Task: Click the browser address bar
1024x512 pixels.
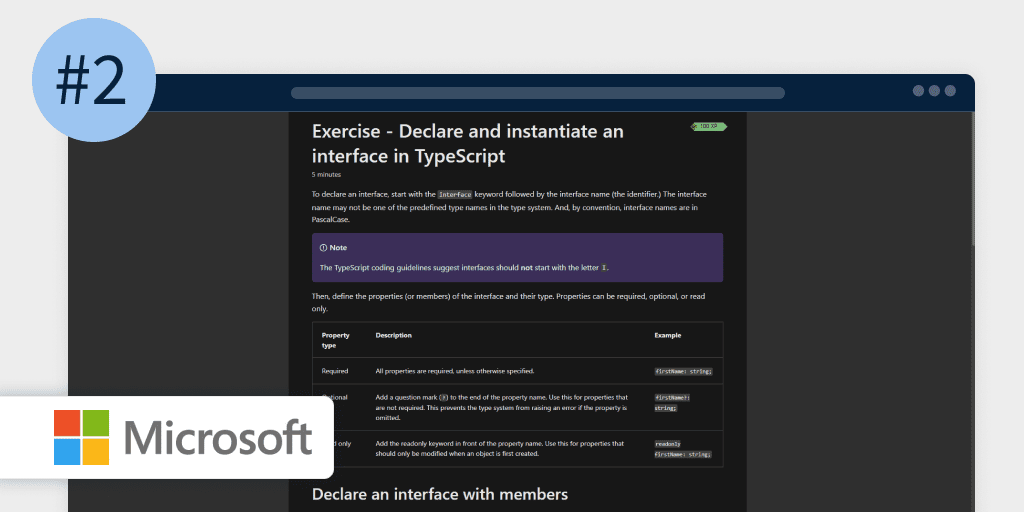Action: click(x=537, y=93)
